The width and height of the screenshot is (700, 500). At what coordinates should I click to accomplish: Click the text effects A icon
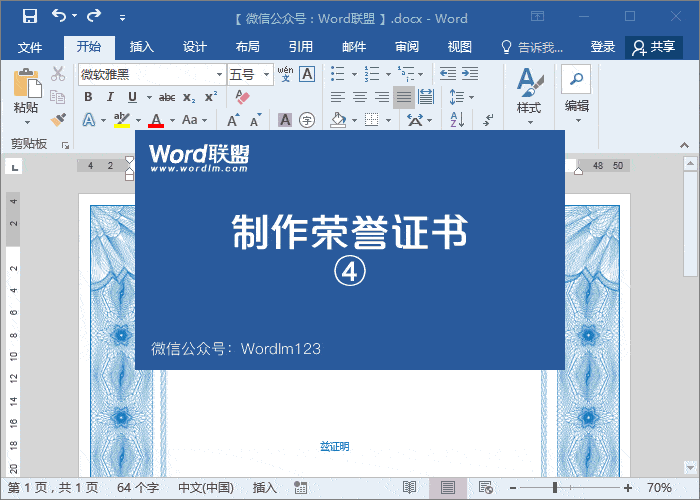89,120
